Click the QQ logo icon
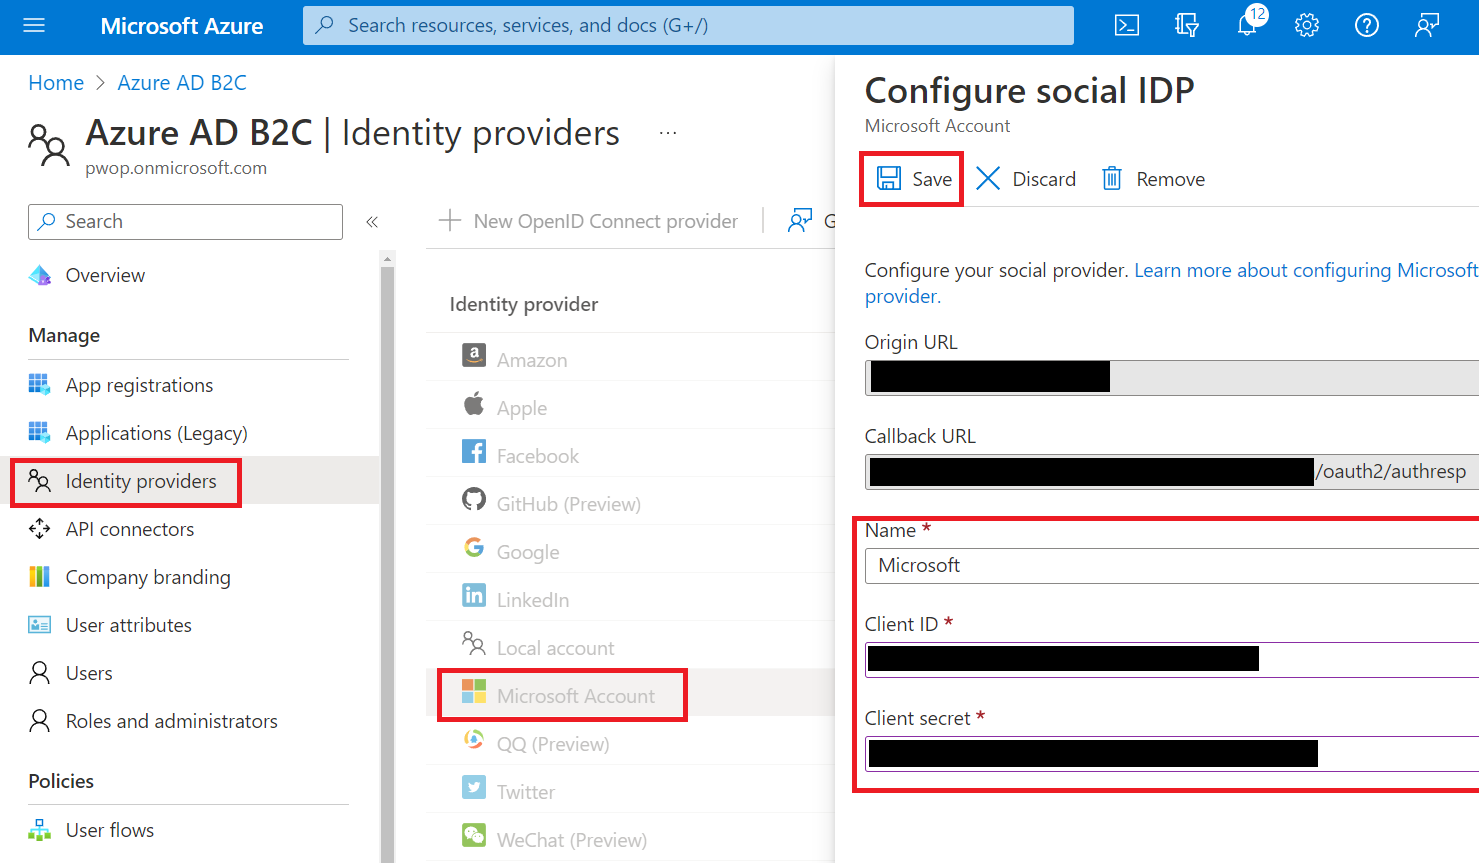 coord(474,739)
